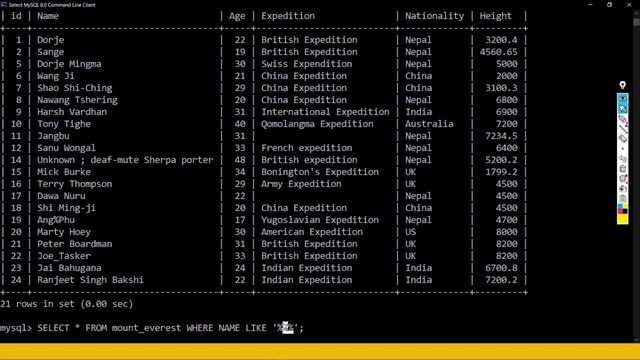The width and height of the screenshot is (640, 360).
Task: Click the SQL query input line at mysql prompt
Action: coord(152,328)
